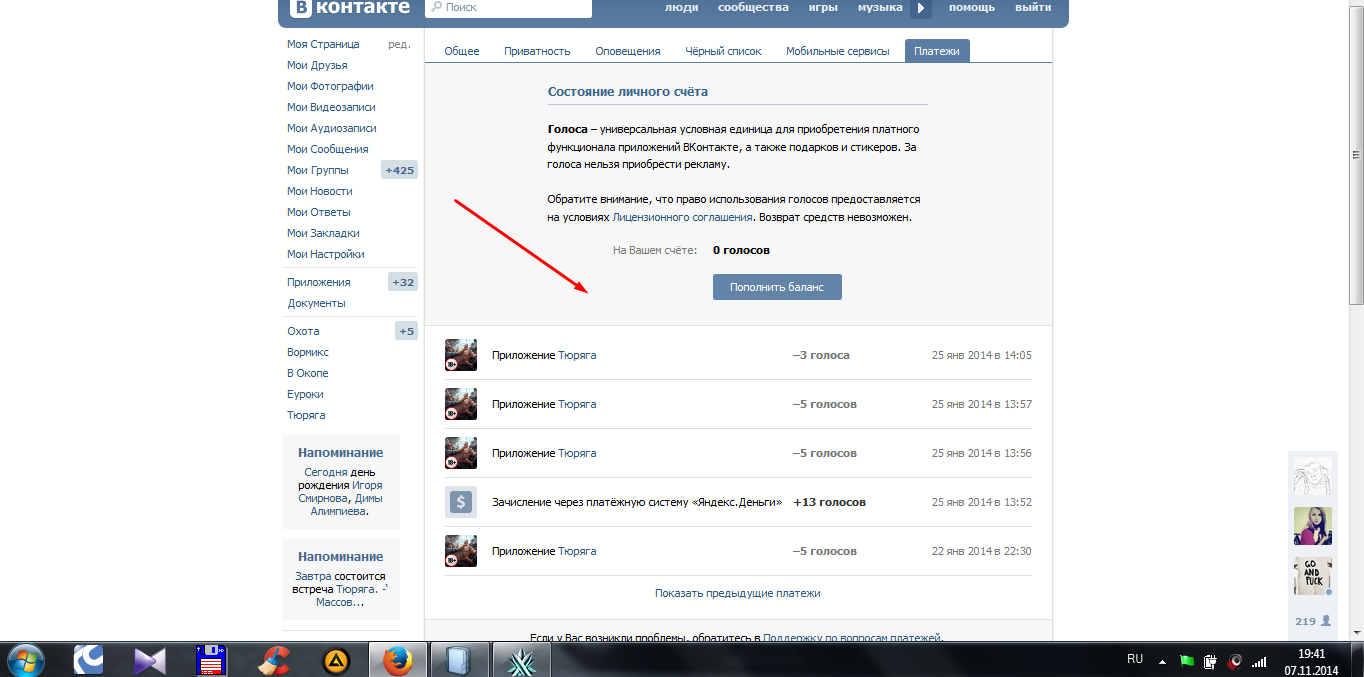Click the +32 Приложения counter badge
Screen dimensions: 1364x677
[x=403, y=282]
